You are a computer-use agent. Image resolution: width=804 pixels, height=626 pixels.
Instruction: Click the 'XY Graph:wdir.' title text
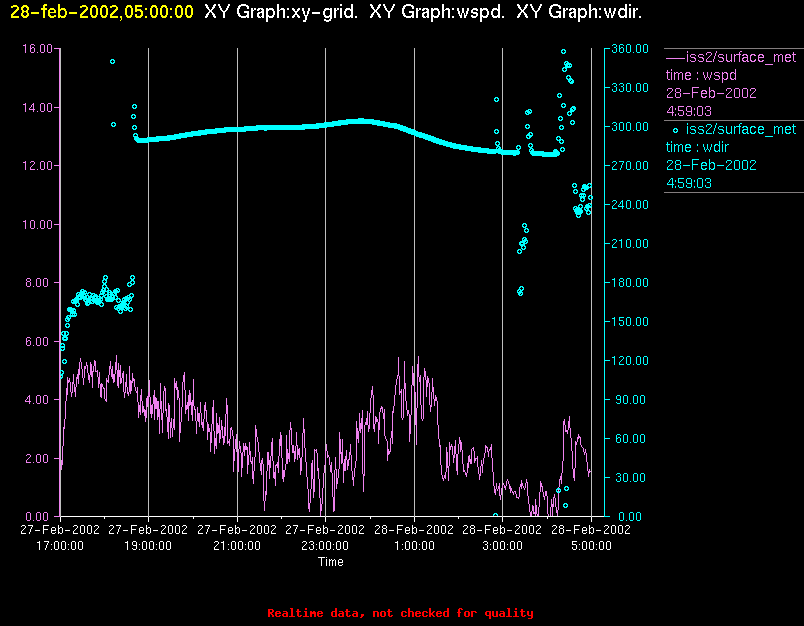pos(579,11)
